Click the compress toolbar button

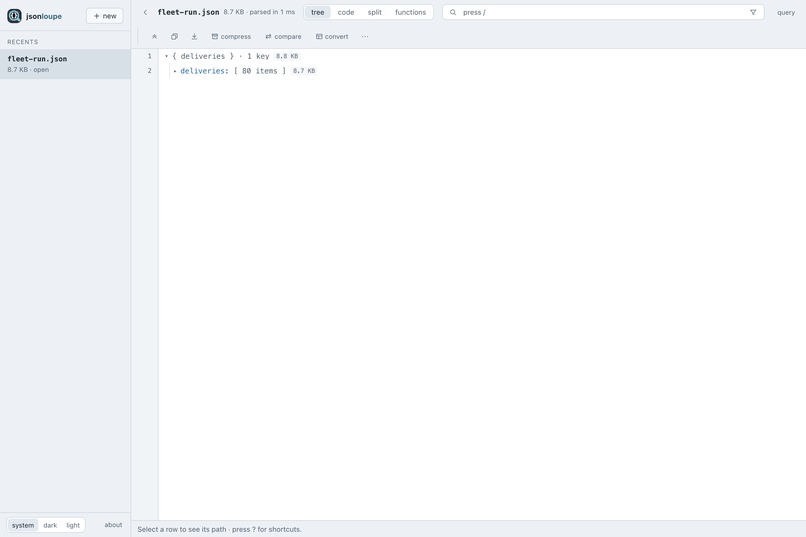231,36
